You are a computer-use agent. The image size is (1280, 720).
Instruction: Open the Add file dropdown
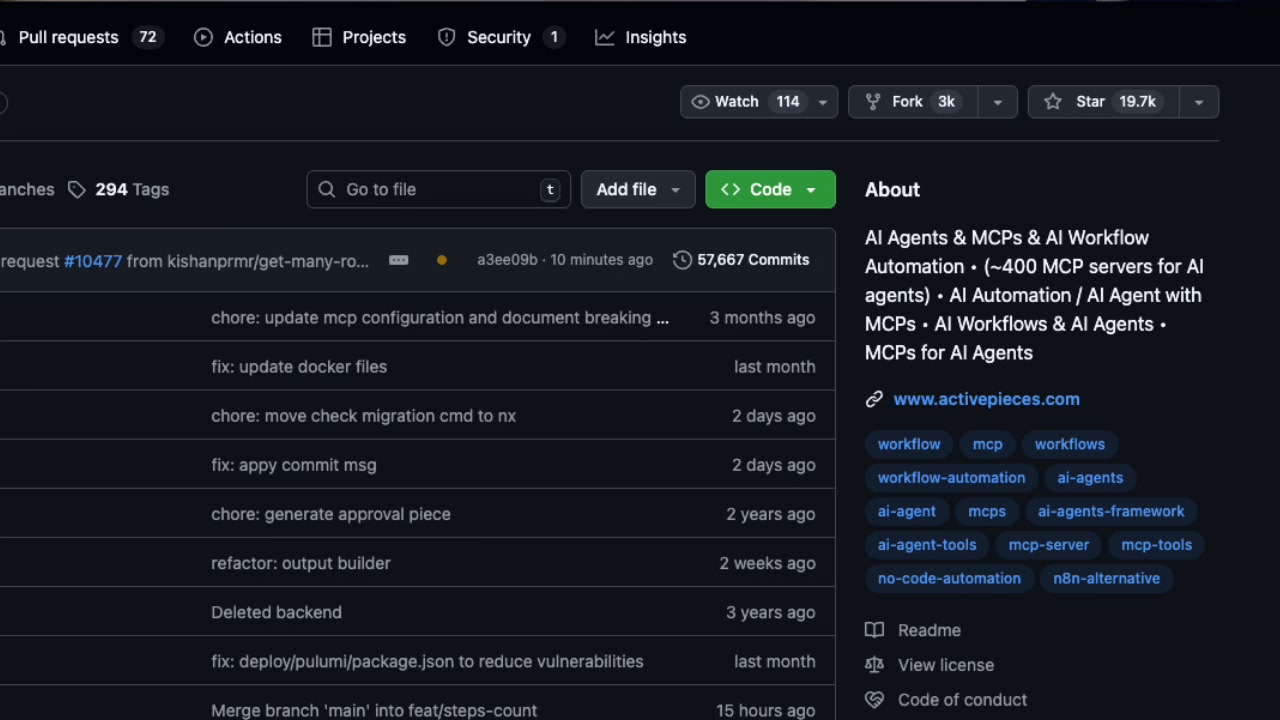tap(675, 189)
